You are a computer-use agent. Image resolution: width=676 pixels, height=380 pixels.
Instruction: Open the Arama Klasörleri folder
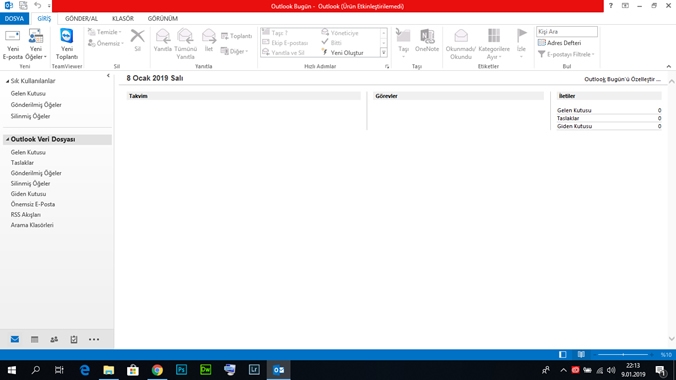click(32, 225)
